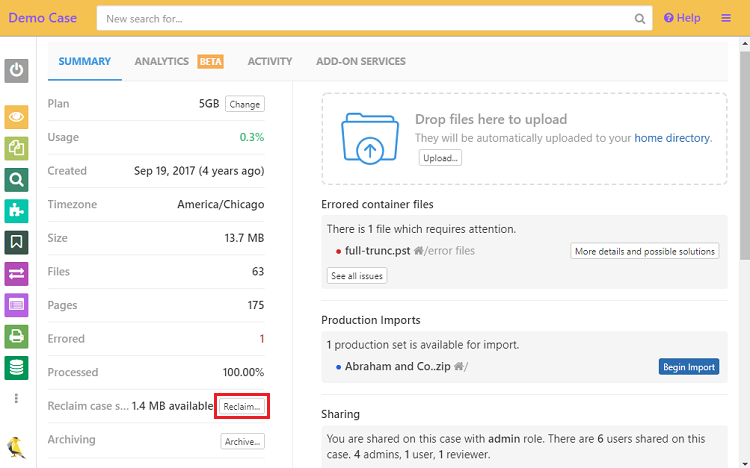Open the eye review icon in sidebar
750x468 pixels.
tap(17, 116)
